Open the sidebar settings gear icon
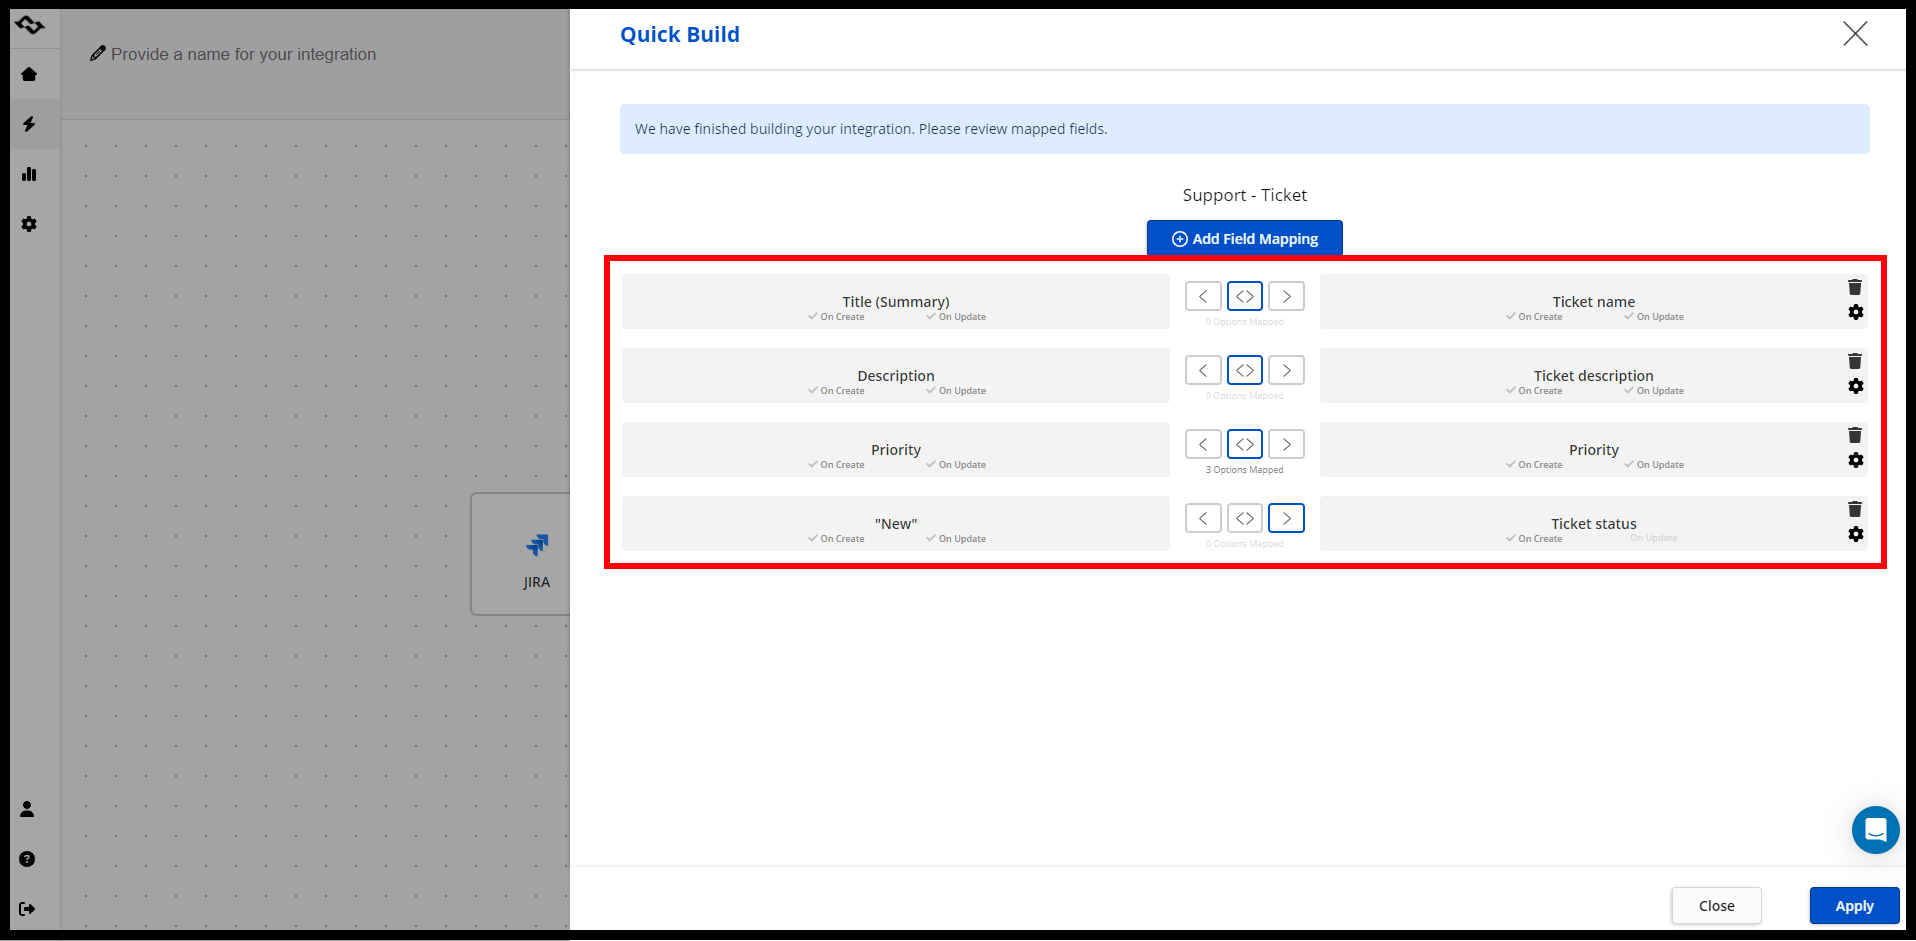This screenshot has height=941, width=1916. tap(29, 224)
